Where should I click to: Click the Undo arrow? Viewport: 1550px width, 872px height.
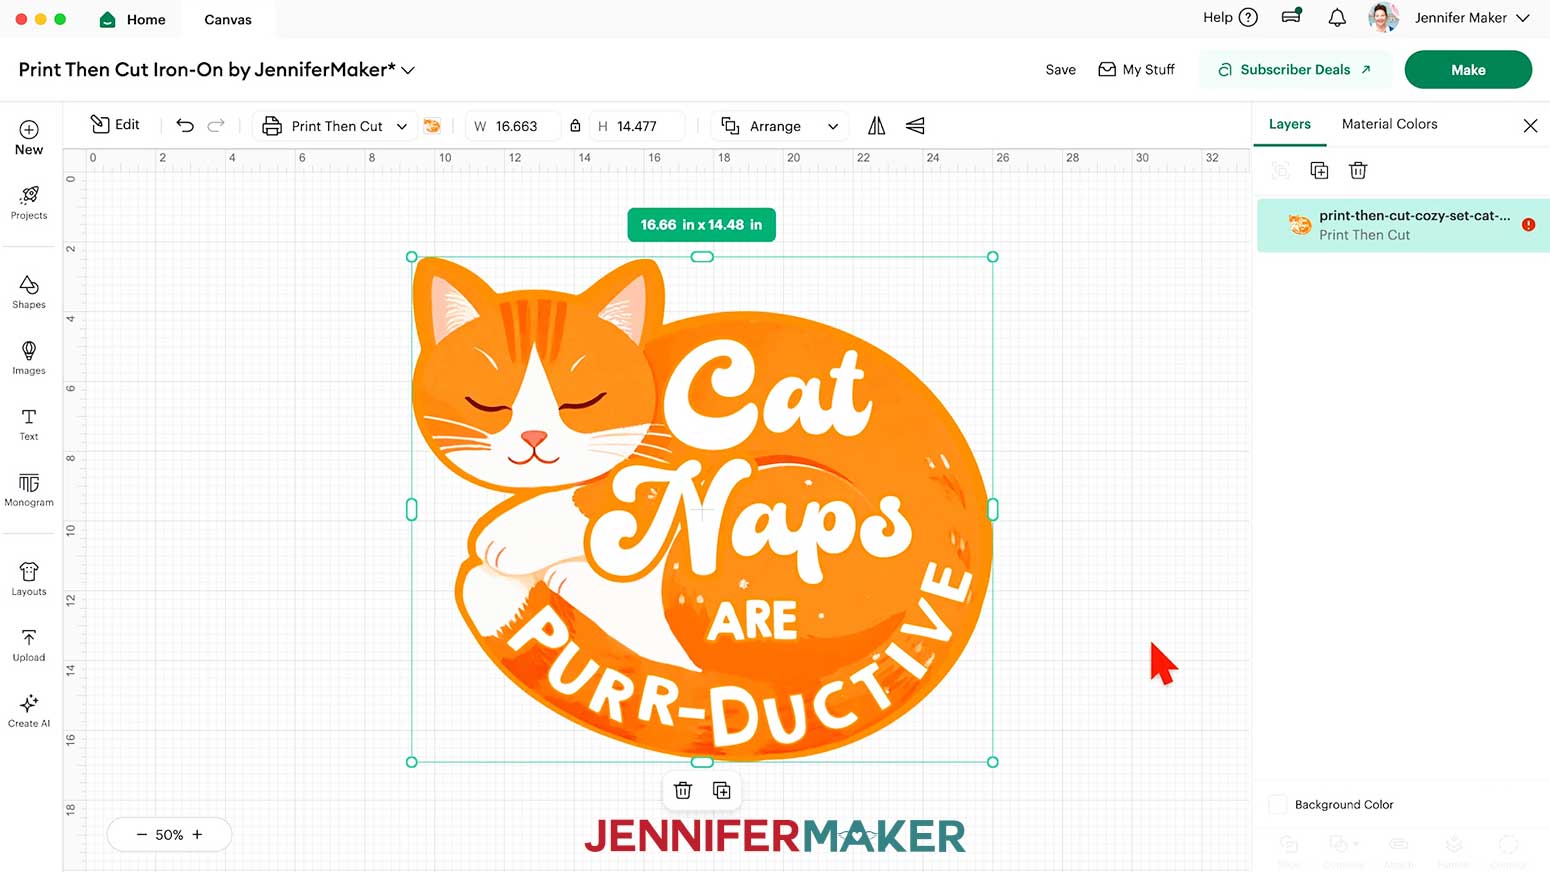(x=185, y=125)
